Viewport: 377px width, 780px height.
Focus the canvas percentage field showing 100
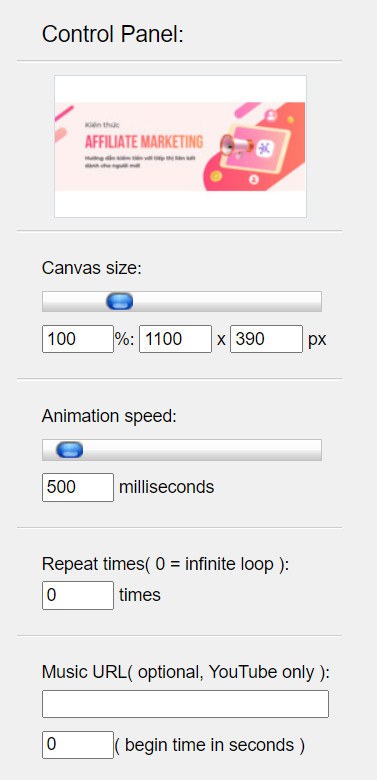click(x=78, y=339)
